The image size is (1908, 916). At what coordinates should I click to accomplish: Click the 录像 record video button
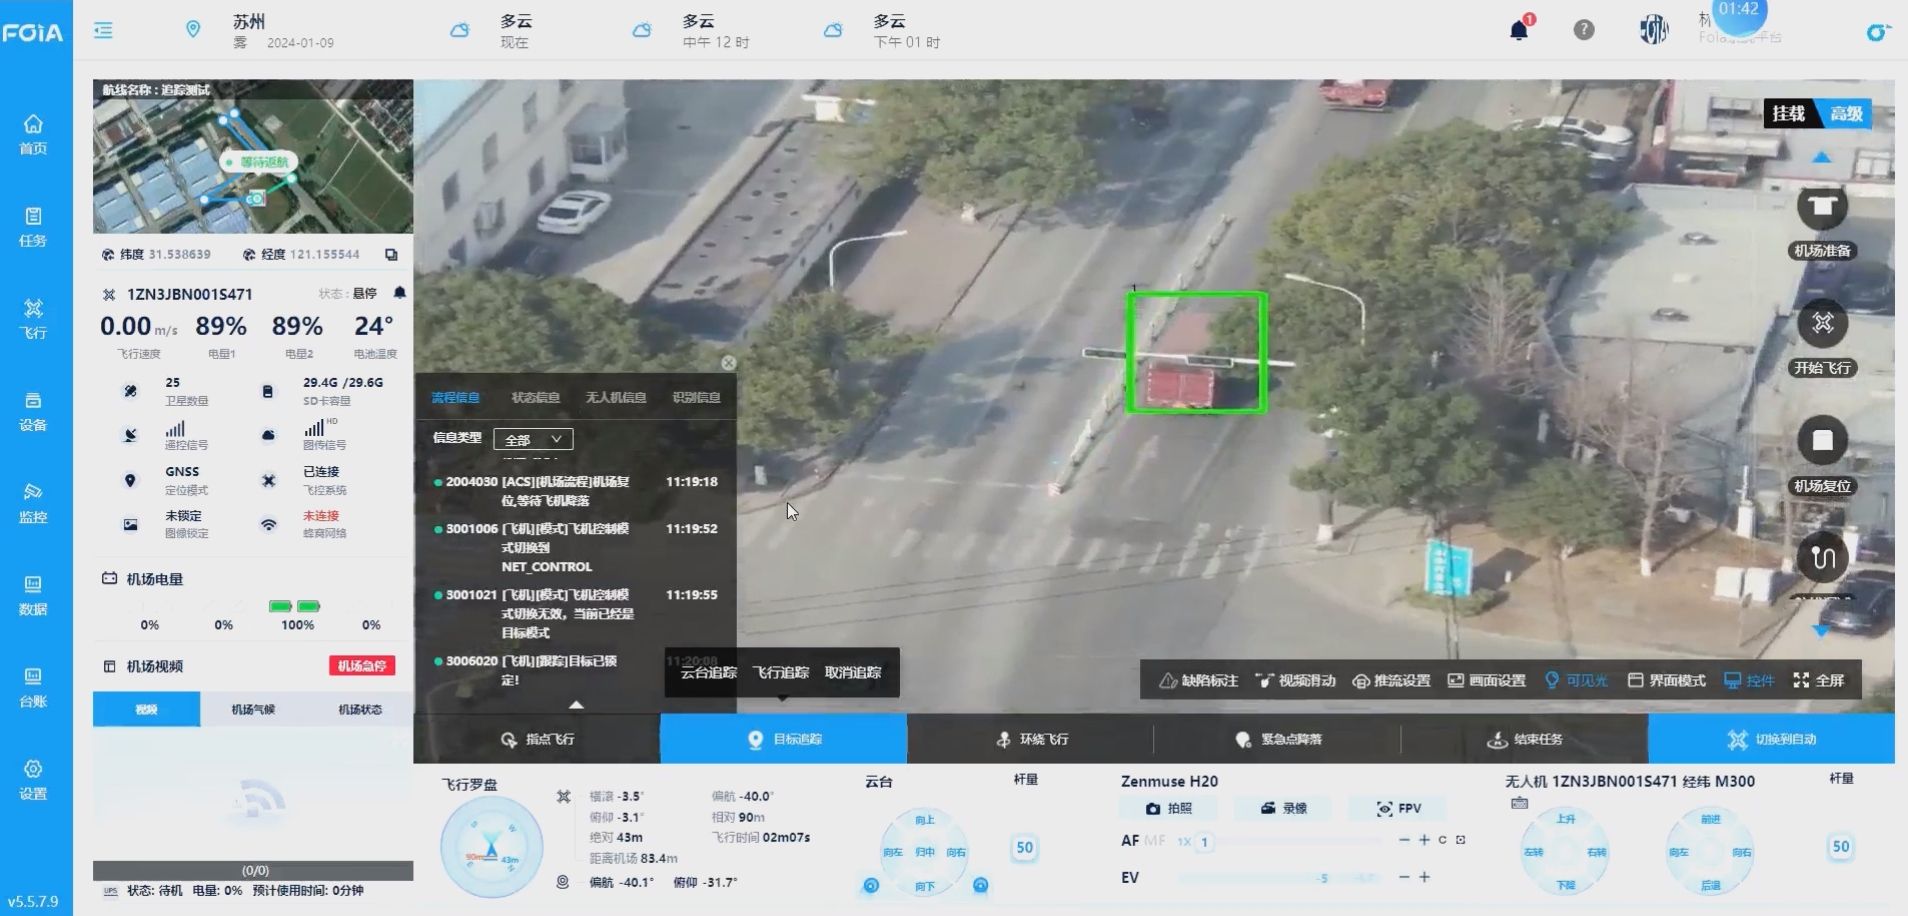pos(1284,808)
